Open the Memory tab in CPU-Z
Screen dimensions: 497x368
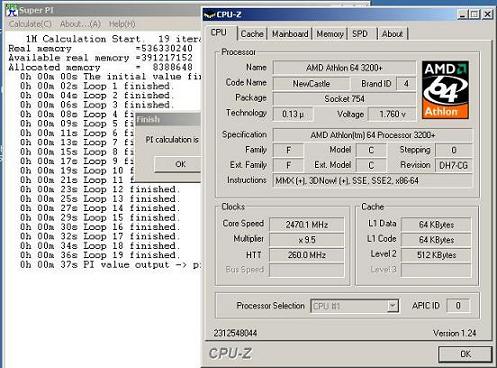coord(330,34)
